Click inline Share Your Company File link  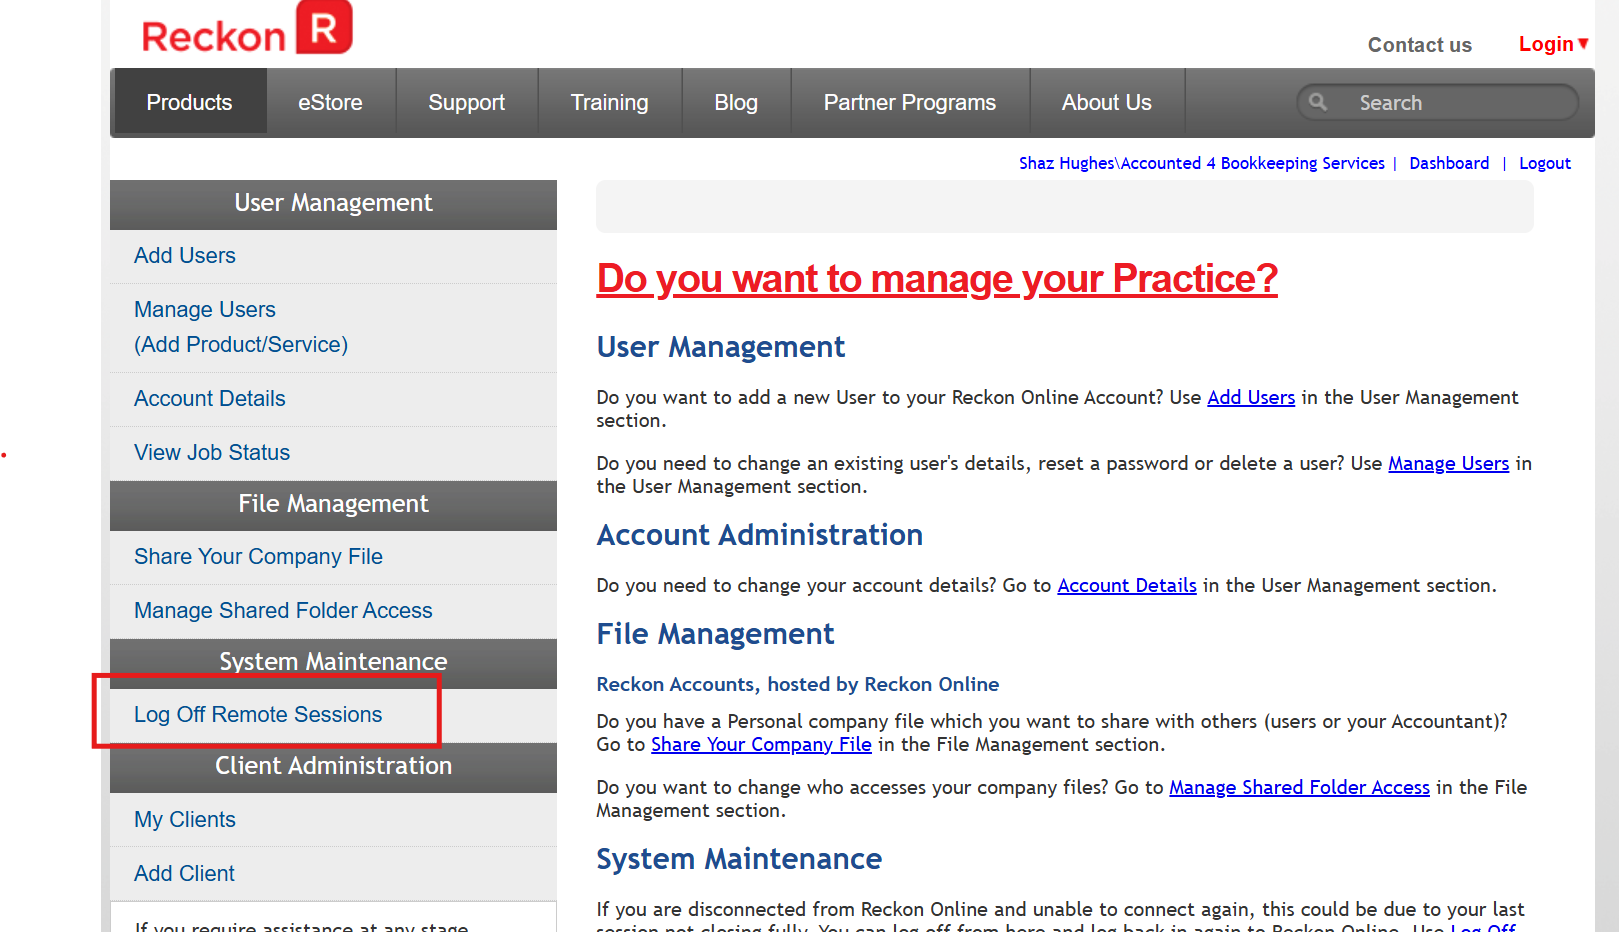tap(761, 744)
